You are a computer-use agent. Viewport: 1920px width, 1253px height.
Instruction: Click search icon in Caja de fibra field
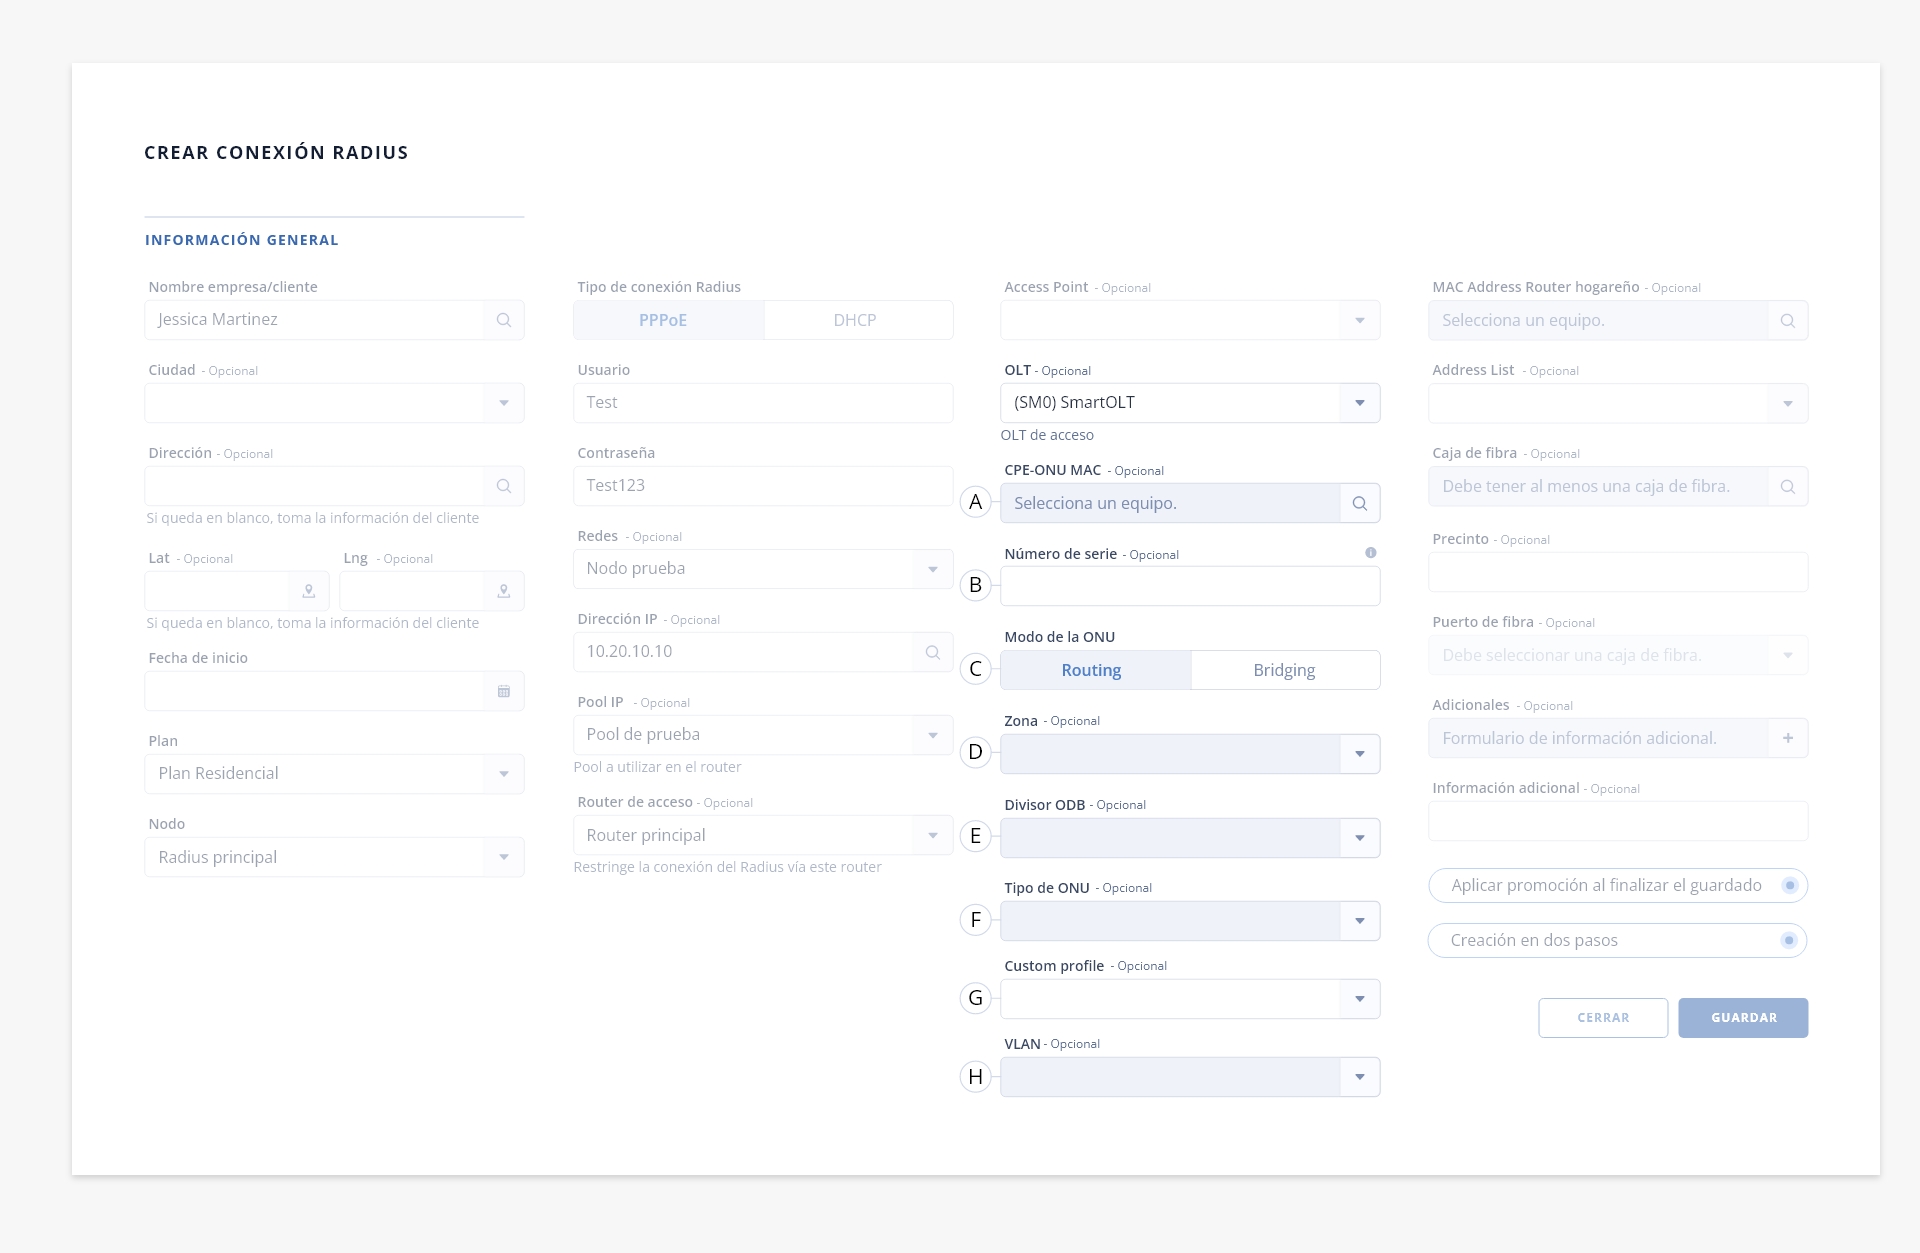coord(1788,487)
